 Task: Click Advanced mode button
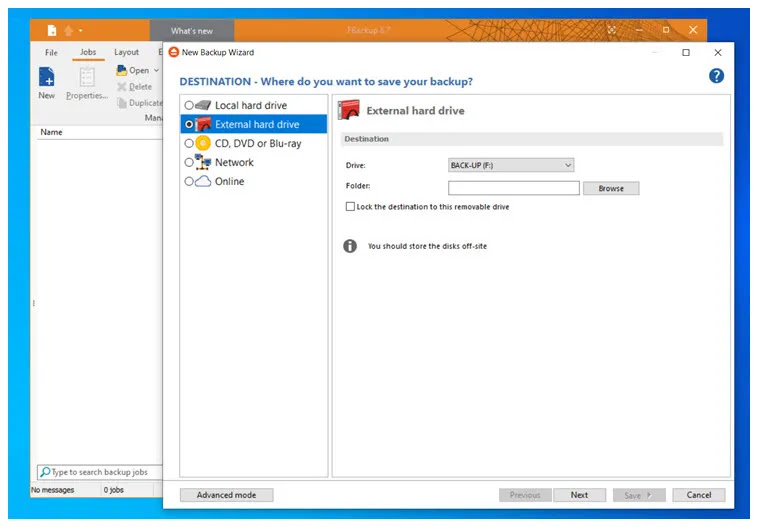coord(226,495)
